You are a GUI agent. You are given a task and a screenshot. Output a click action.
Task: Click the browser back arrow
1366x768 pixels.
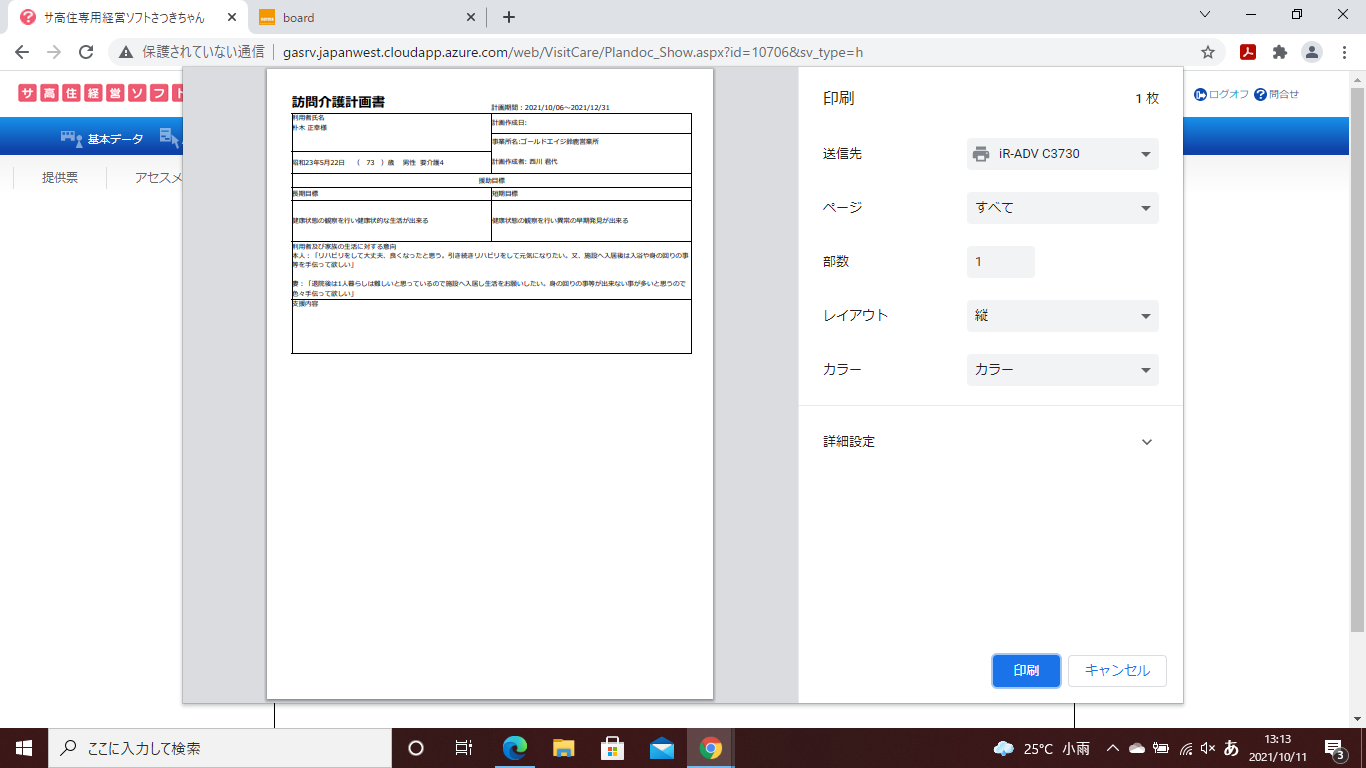(22, 52)
